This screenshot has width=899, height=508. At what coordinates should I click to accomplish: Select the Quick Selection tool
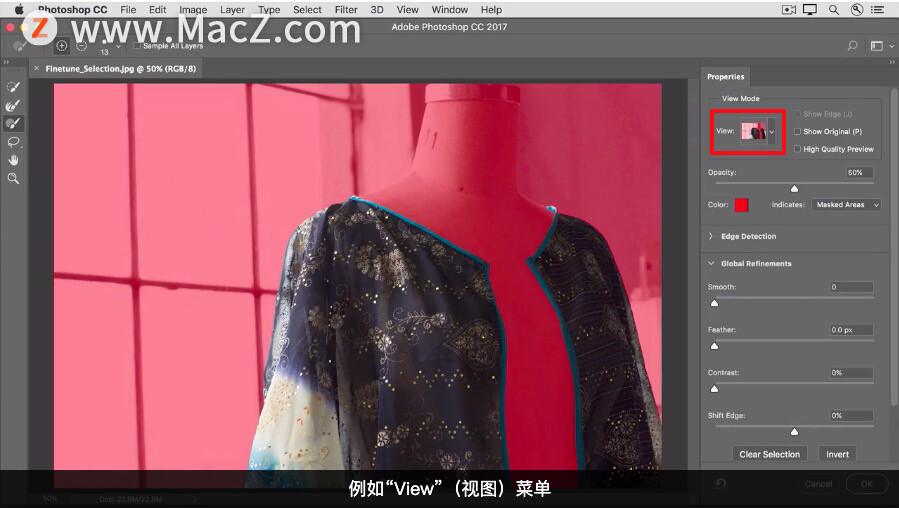pos(13,87)
